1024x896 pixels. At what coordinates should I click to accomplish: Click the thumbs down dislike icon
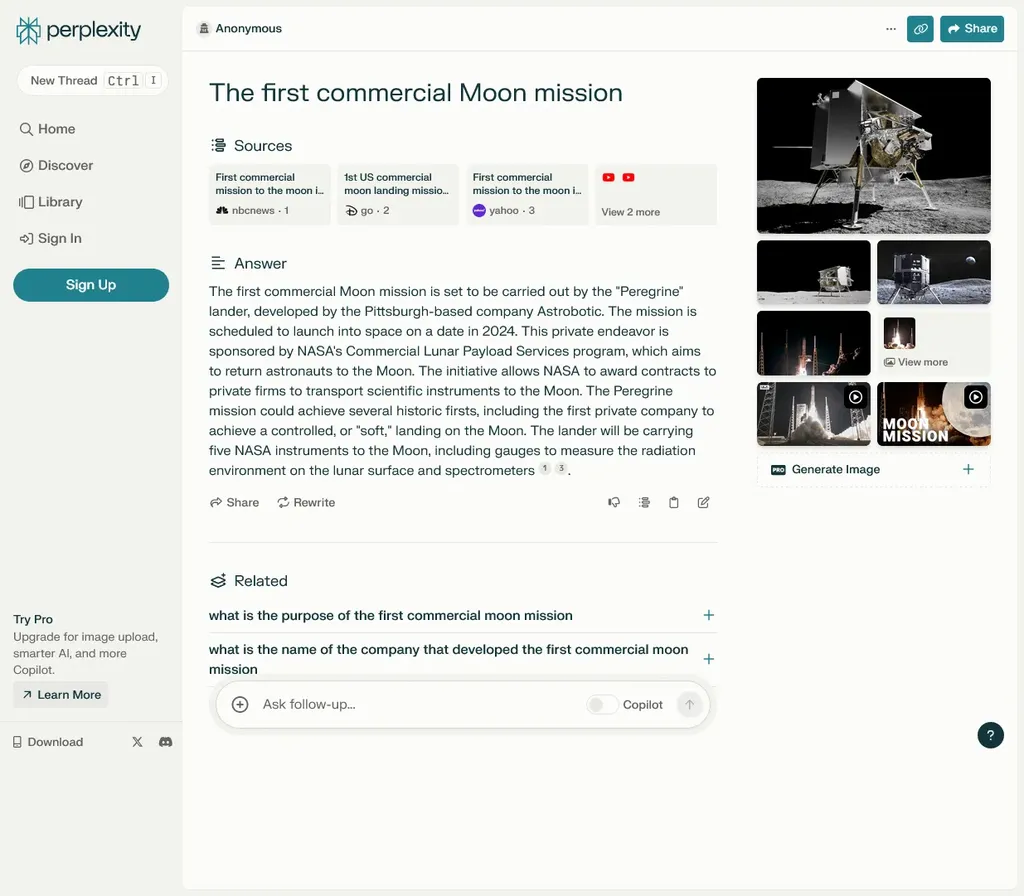click(x=614, y=502)
